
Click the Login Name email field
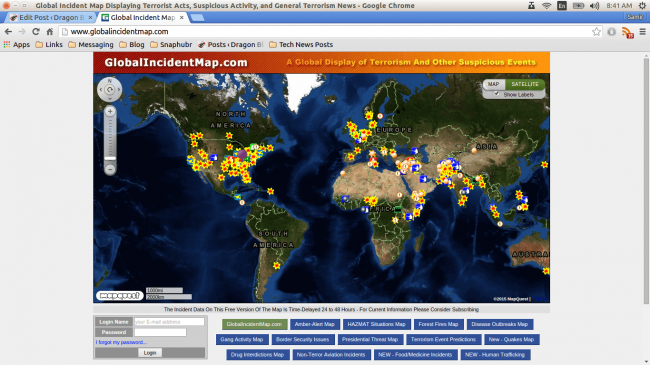pyautogui.click(x=169, y=321)
